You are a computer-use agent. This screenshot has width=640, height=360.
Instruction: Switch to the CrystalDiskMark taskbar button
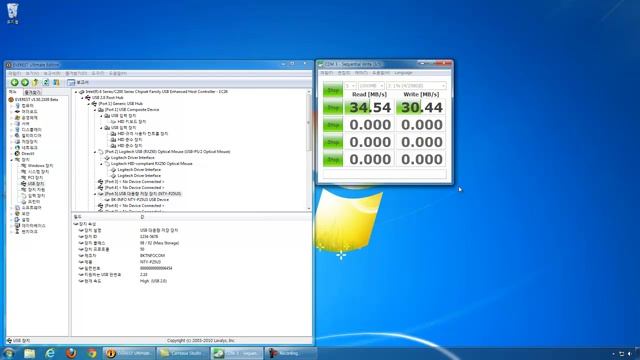[237, 353]
